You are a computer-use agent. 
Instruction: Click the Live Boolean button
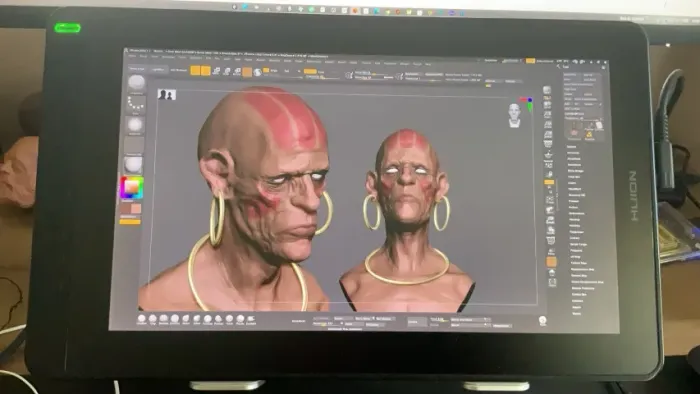tap(179, 70)
